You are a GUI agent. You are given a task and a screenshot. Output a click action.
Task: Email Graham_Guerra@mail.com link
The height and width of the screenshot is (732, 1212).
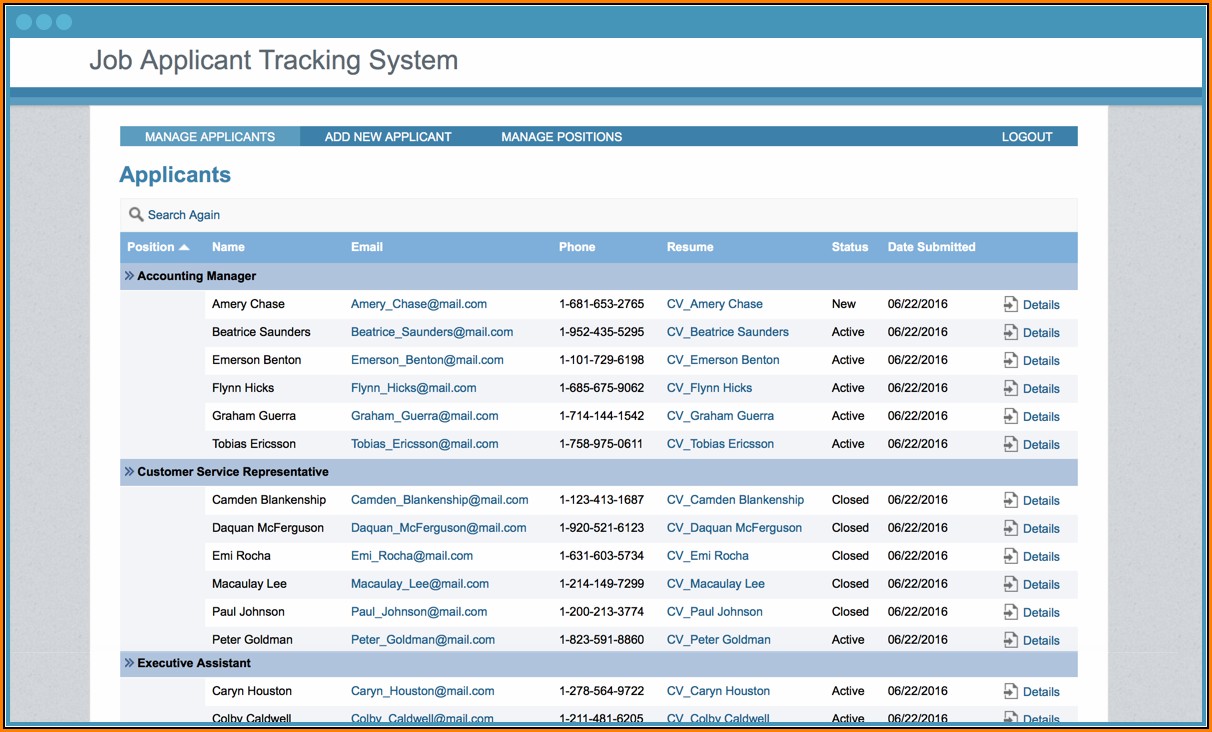point(424,416)
